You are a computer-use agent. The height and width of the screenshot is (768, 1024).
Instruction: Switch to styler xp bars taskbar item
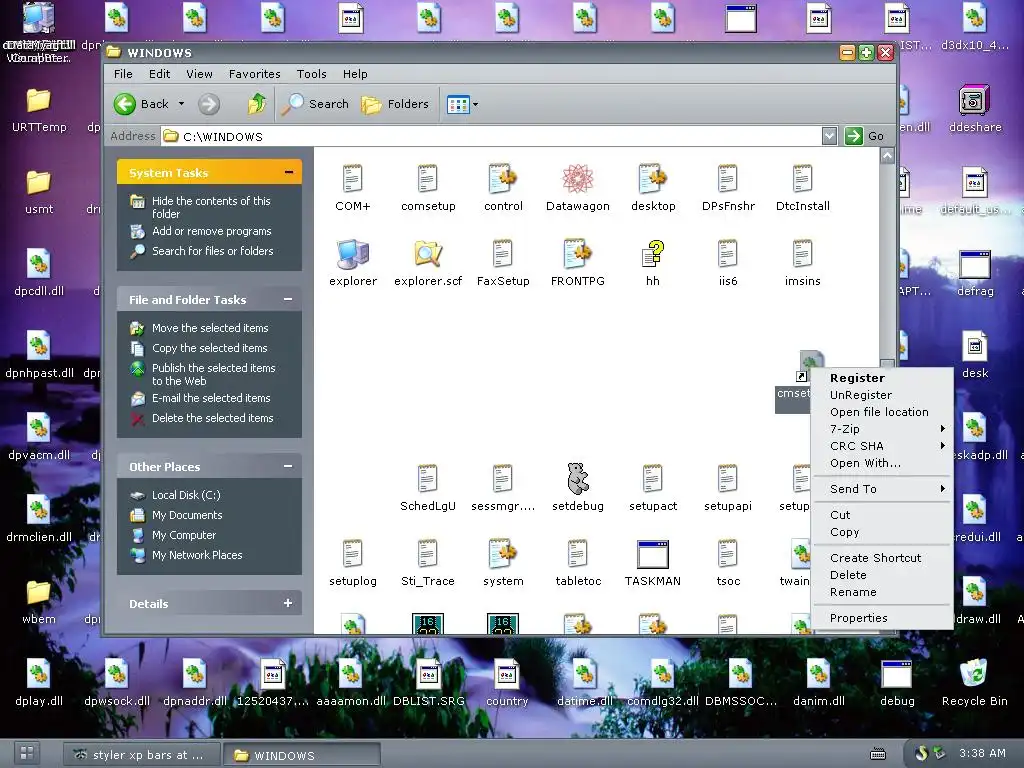click(x=142, y=754)
